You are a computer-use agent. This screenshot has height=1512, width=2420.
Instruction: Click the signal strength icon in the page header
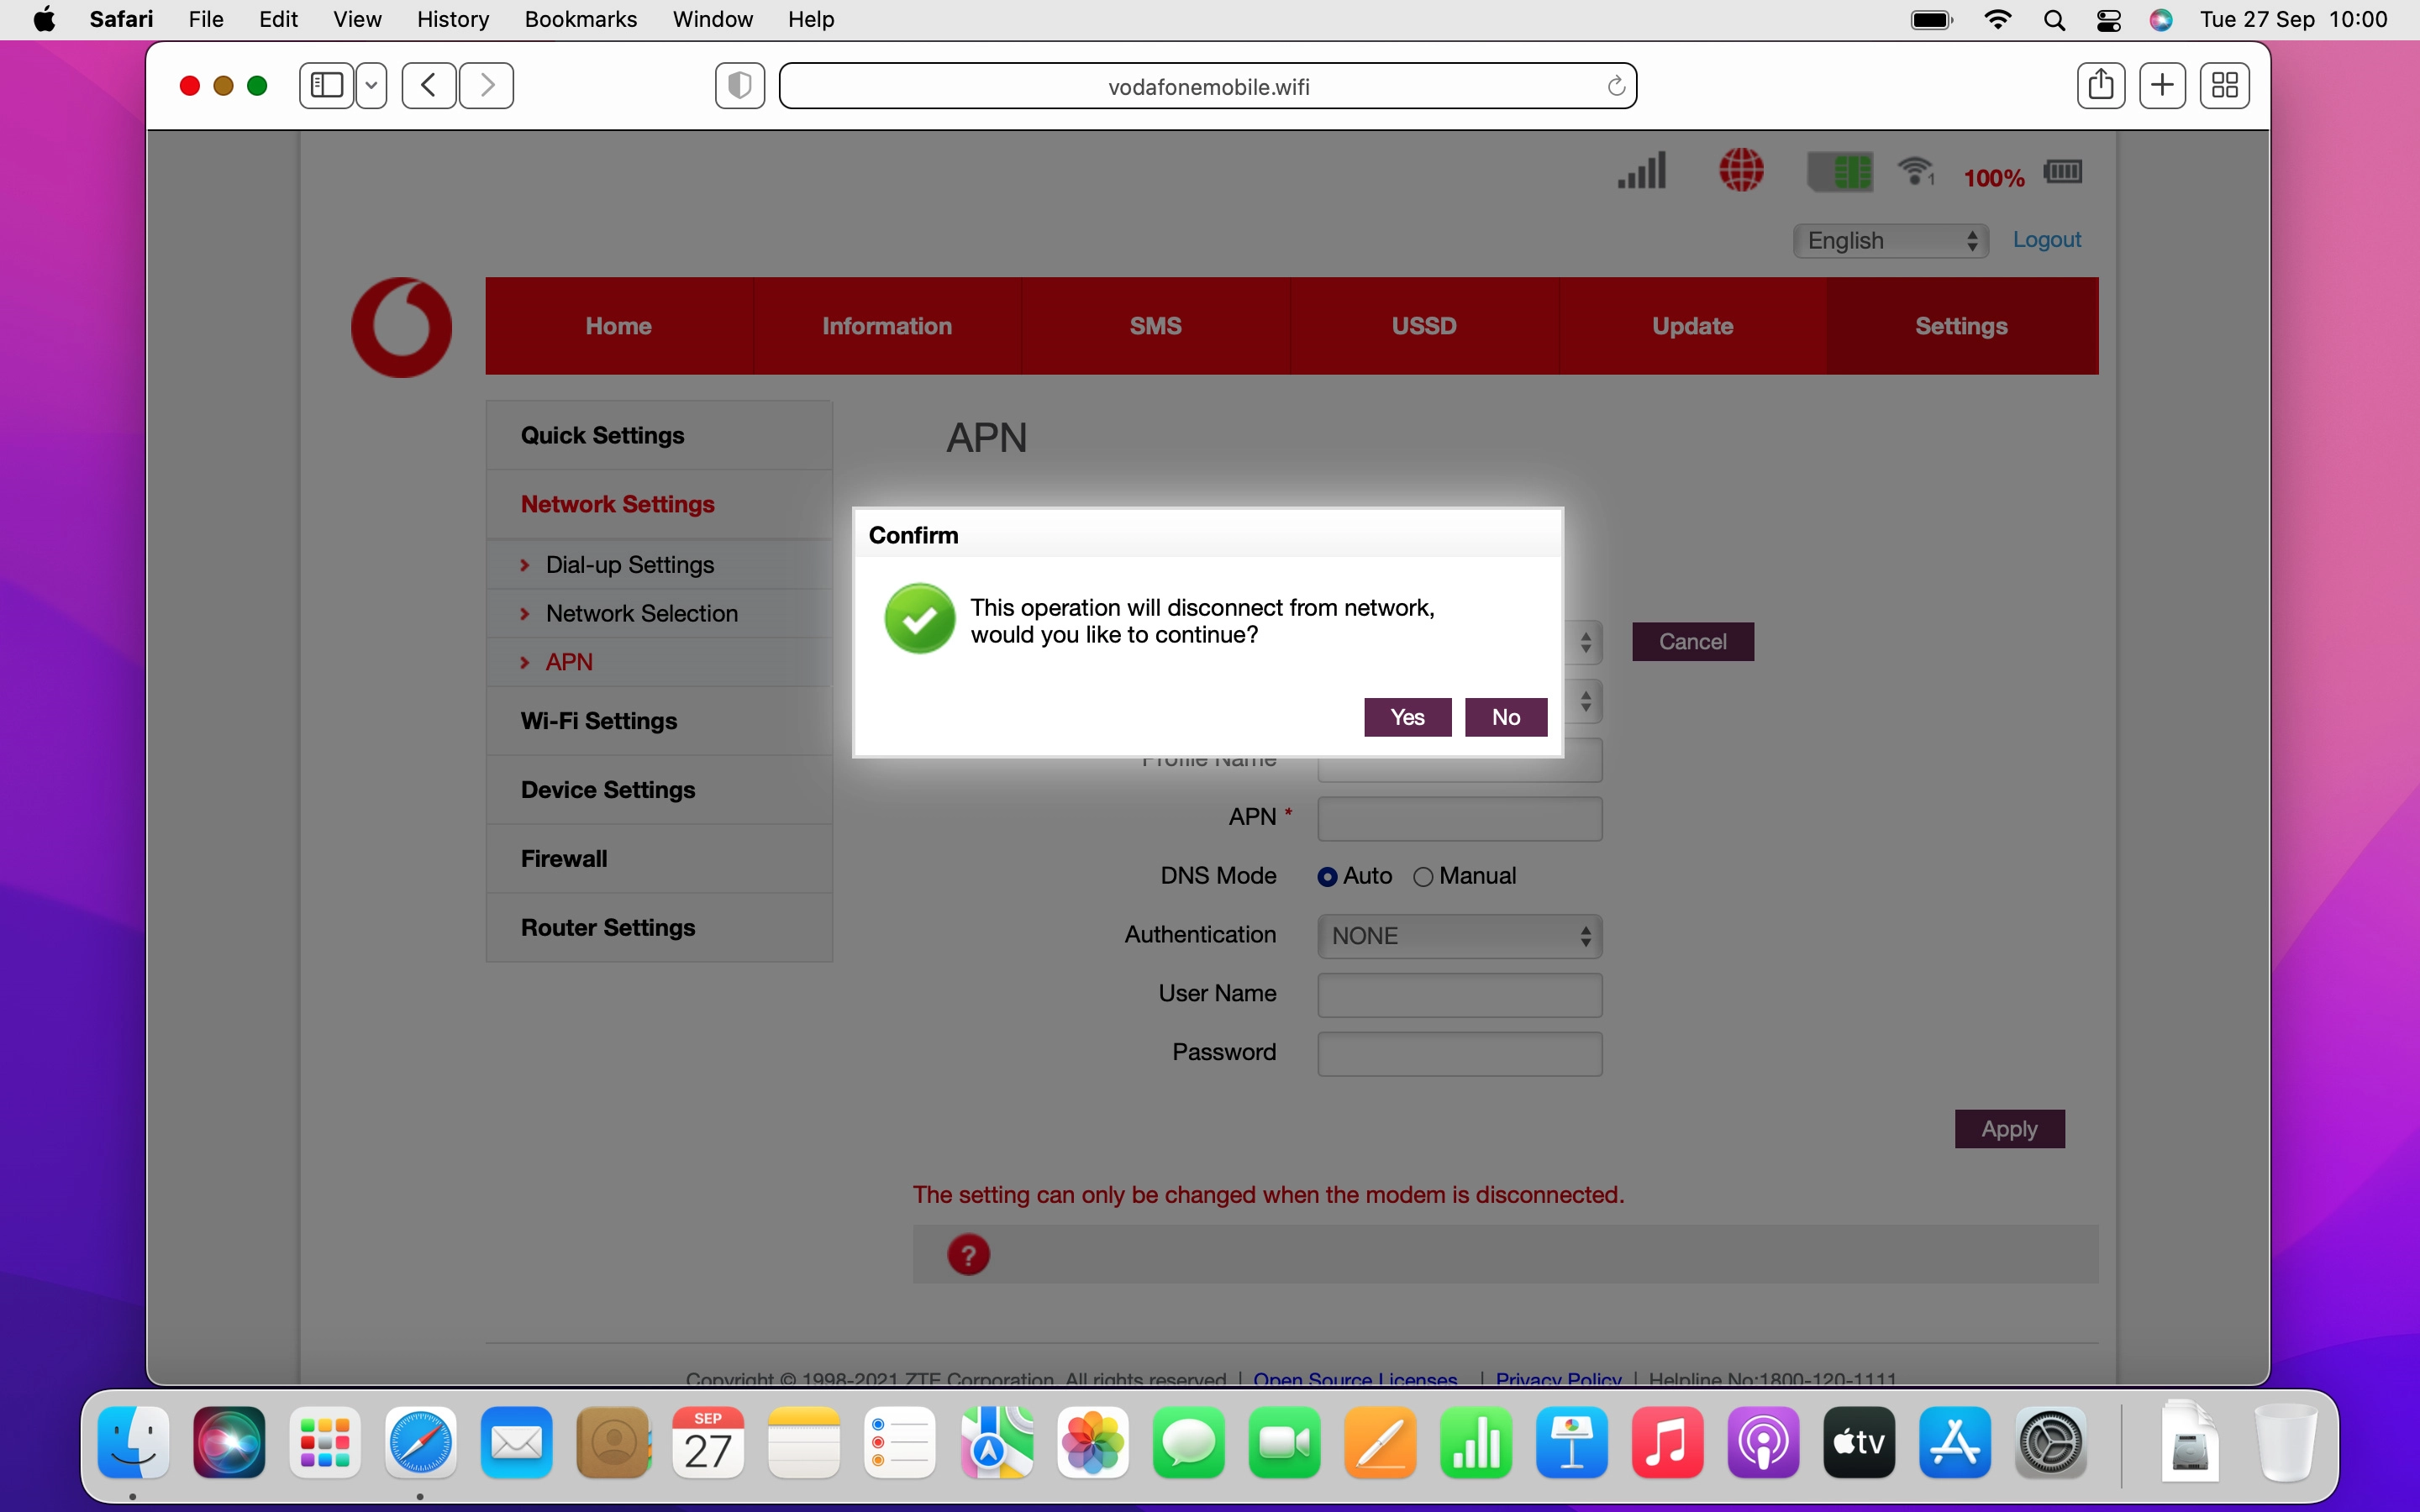(x=1640, y=170)
